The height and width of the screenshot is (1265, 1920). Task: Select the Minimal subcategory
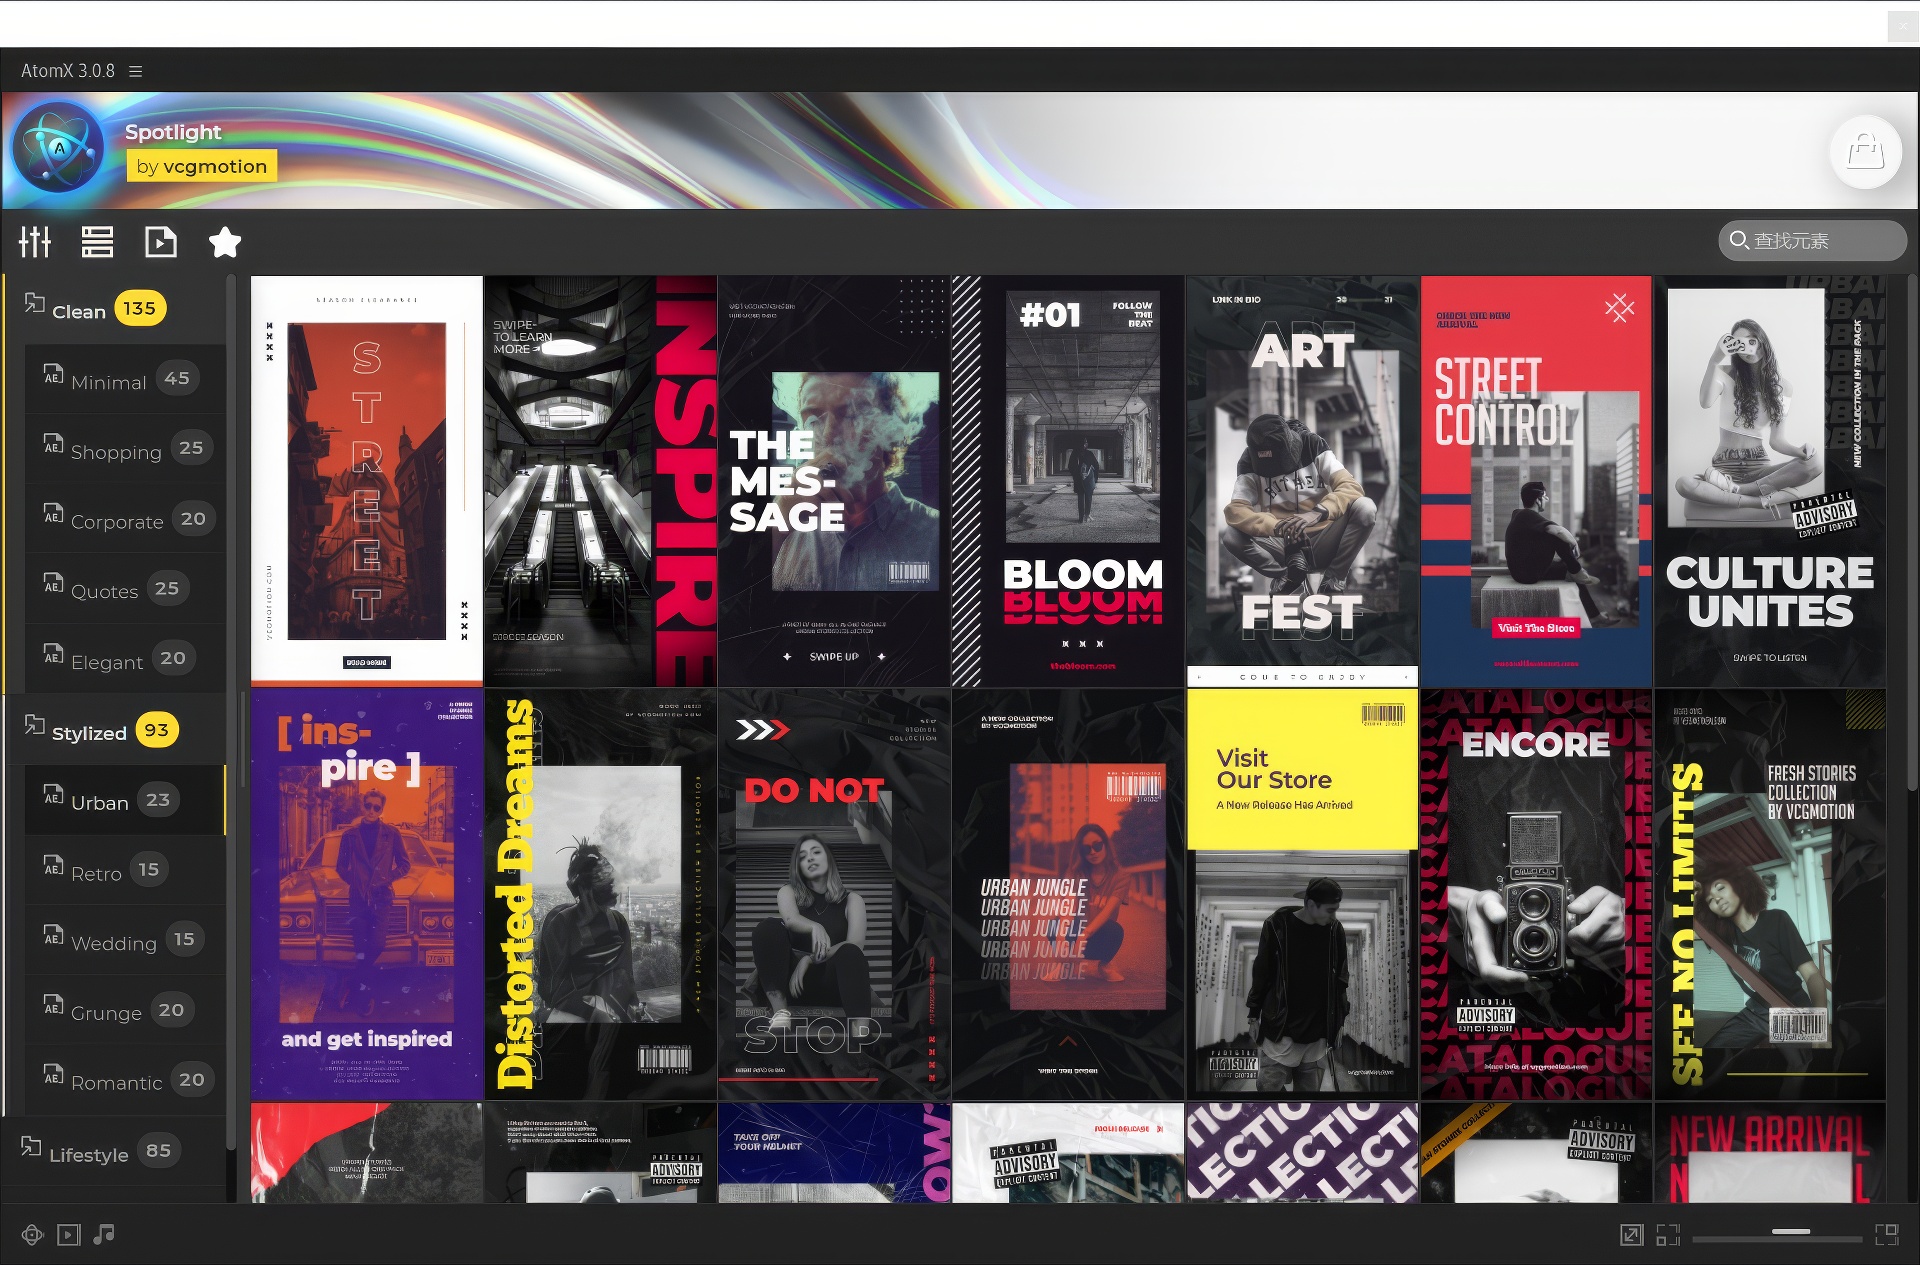125,379
